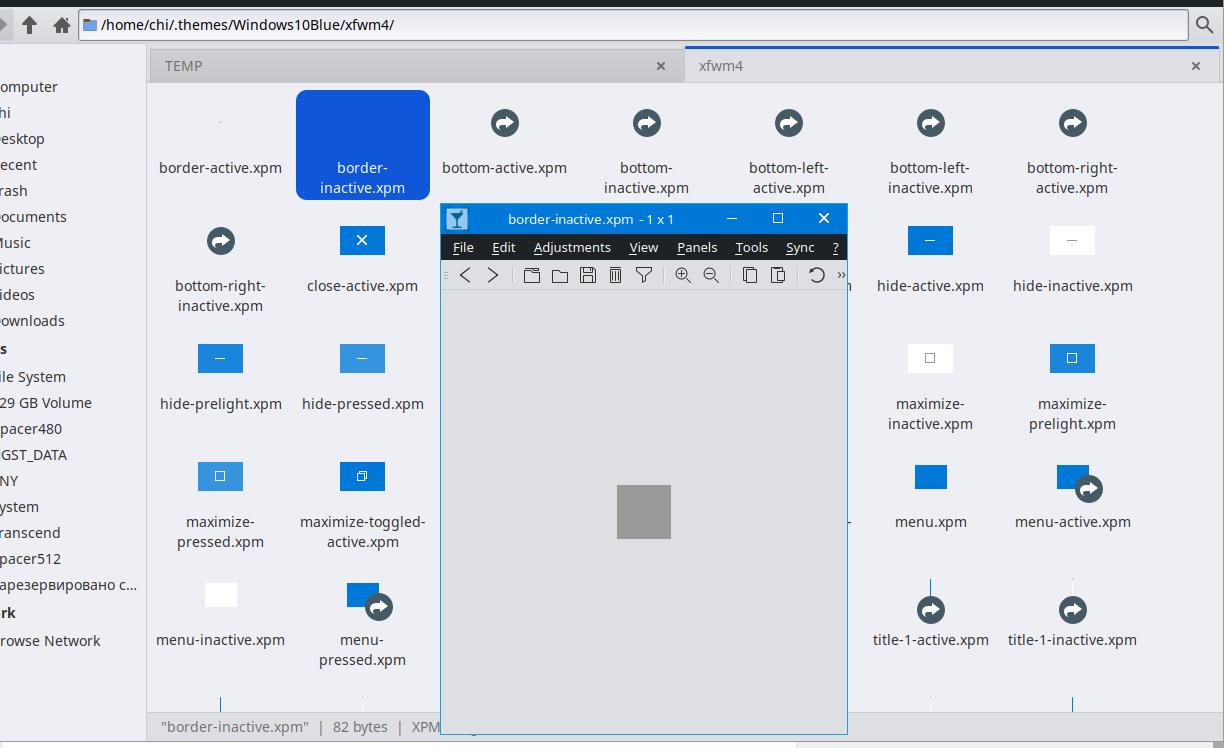This screenshot has height=748, width=1224.
Task: Select bottom-active.xpm file icon
Action: pos(505,123)
